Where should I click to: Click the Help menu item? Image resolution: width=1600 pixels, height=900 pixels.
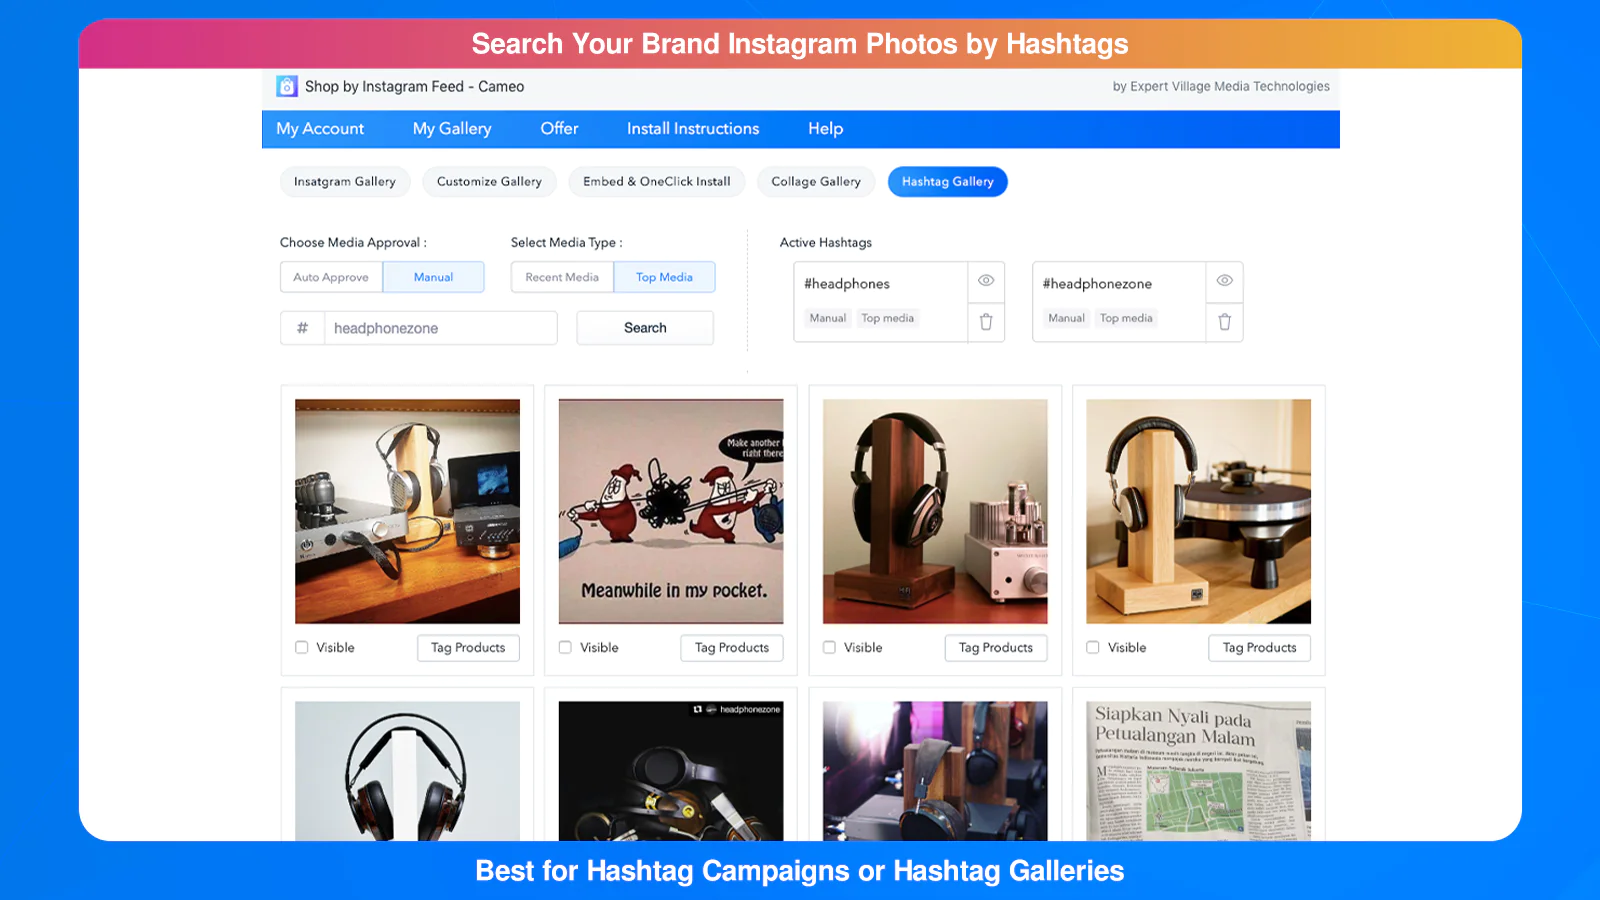tap(825, 129)
